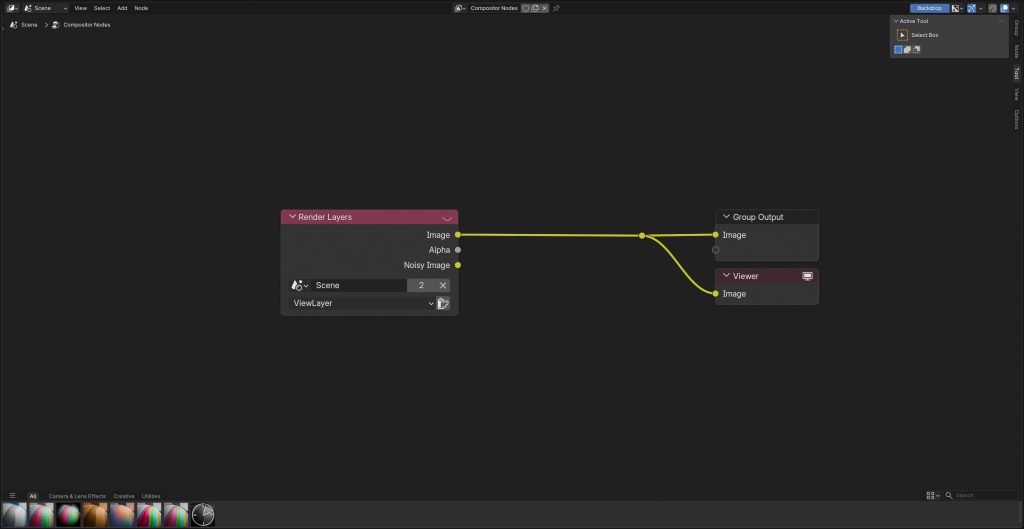Collapse the Group Output node
Viewport: 1024px width, 529px height.
pyautogui.click(x=727, y=217)
